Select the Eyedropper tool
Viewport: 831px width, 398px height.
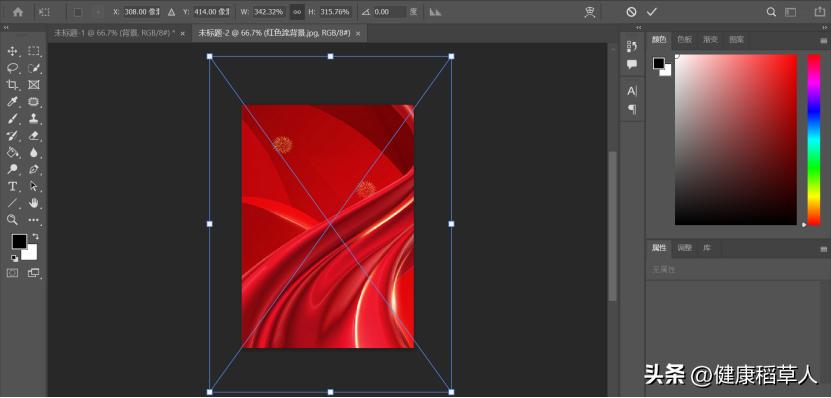click(12, 102)
